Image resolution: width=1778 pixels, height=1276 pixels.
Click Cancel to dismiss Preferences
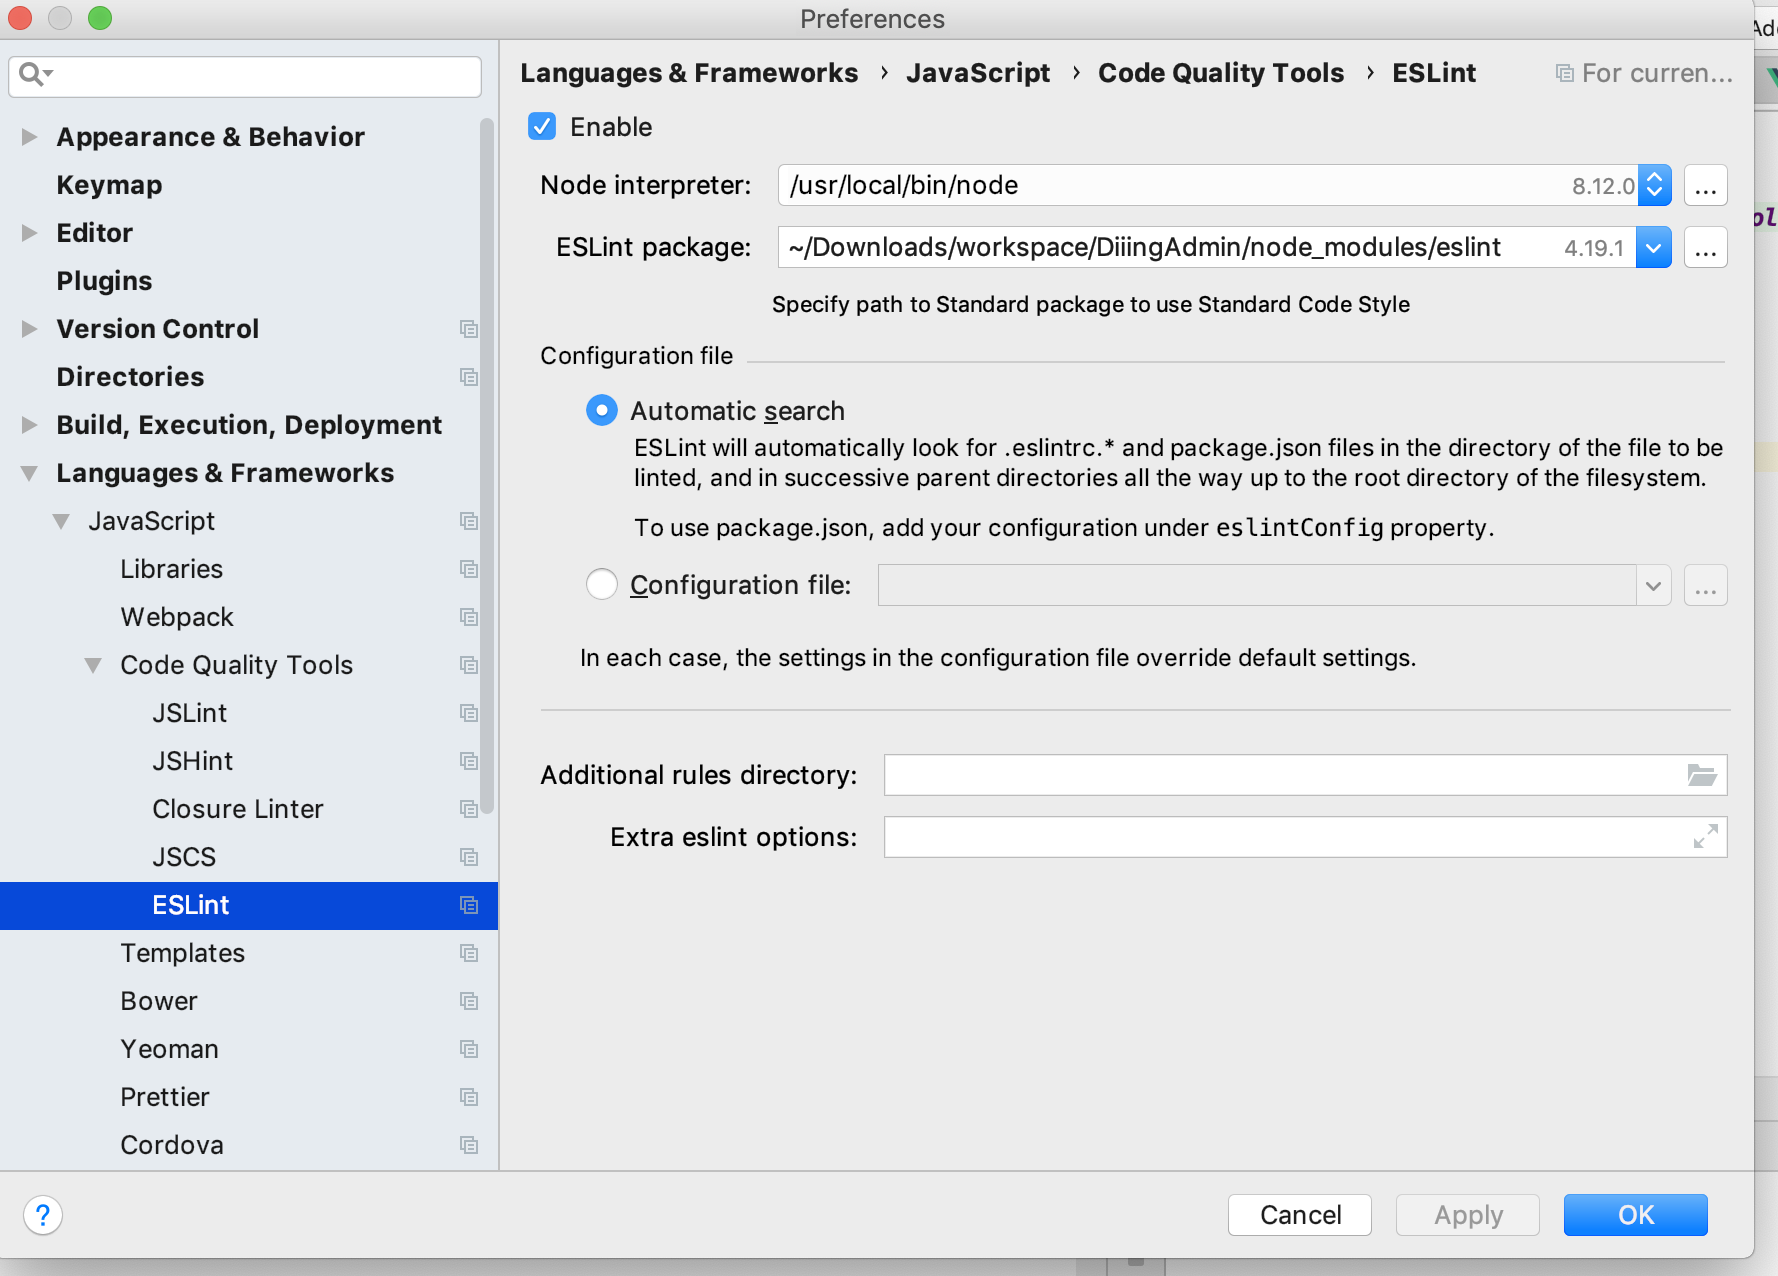pos(1300,1215)
